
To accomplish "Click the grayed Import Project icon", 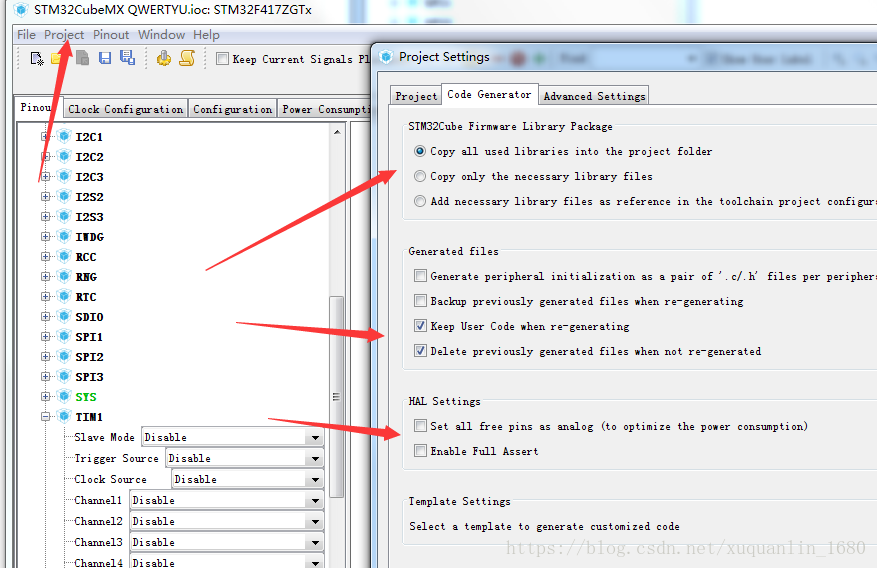I will pos(82,58).
